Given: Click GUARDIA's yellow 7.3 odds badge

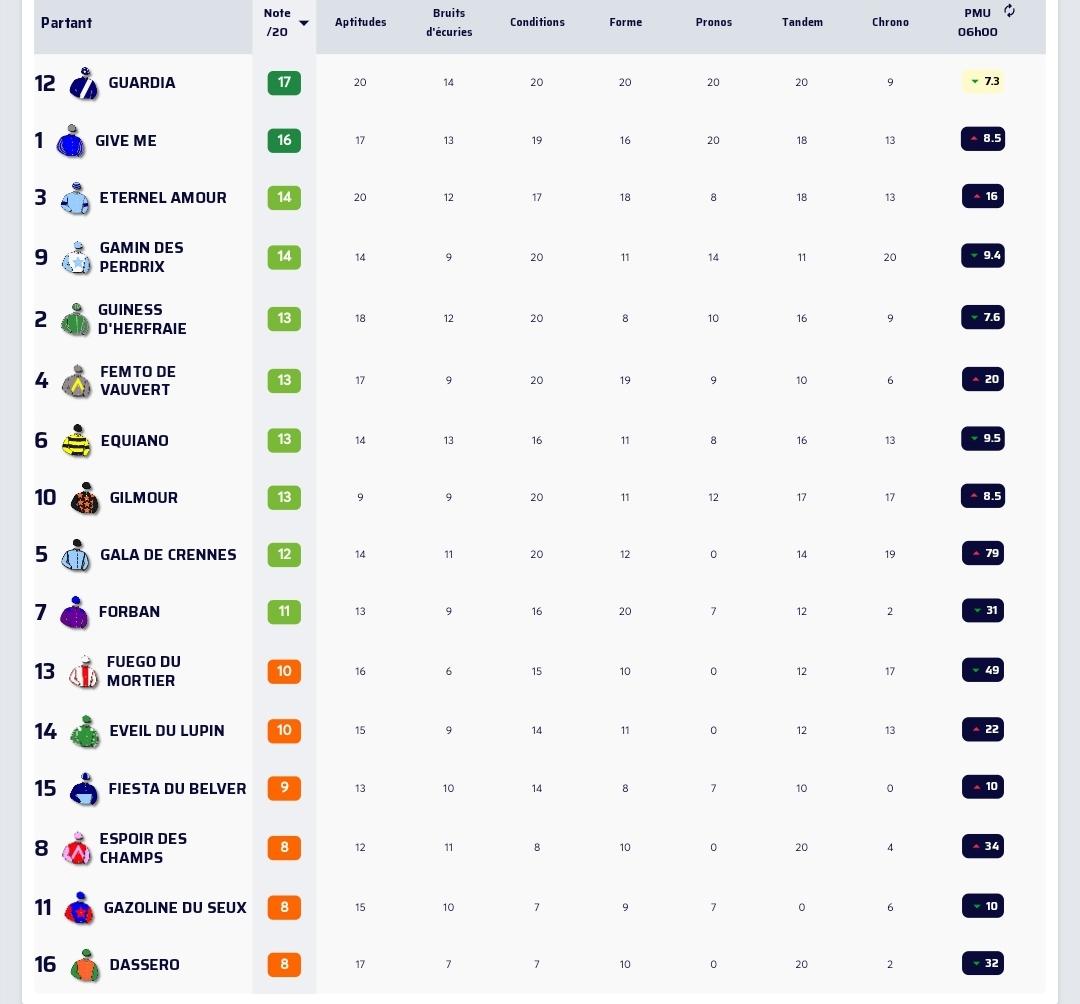Looking at the screenshot, I should pyautogui.click(x=983, y=81).
